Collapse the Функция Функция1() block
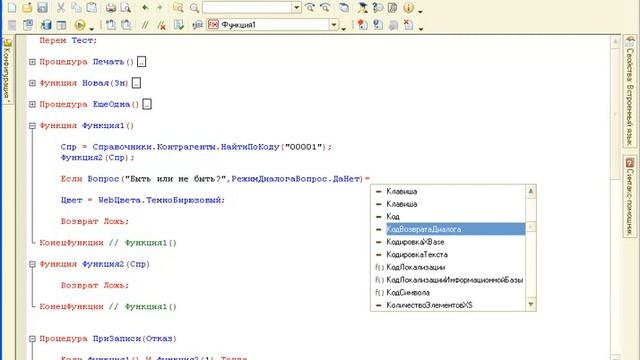This screenshot has width=640, height=360. point(32,126)
